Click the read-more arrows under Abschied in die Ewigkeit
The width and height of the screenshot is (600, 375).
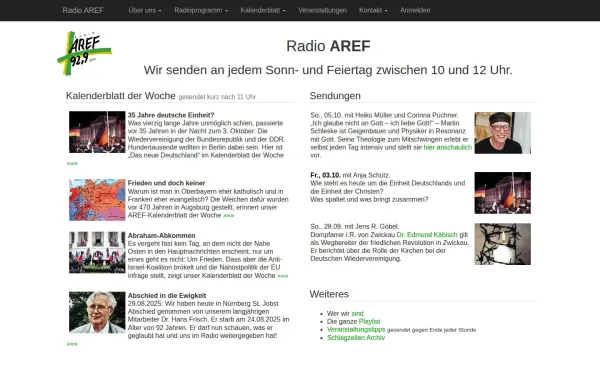click(x=72, y=344)
